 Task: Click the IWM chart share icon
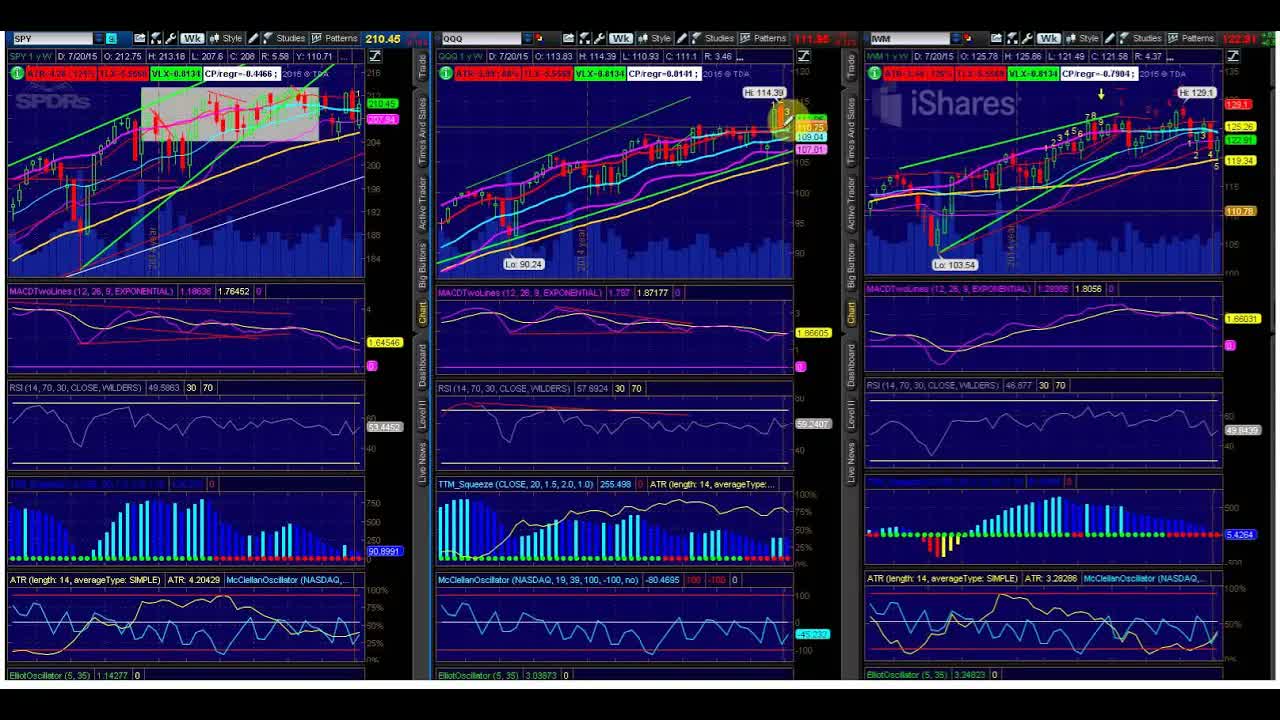(996, 38)
